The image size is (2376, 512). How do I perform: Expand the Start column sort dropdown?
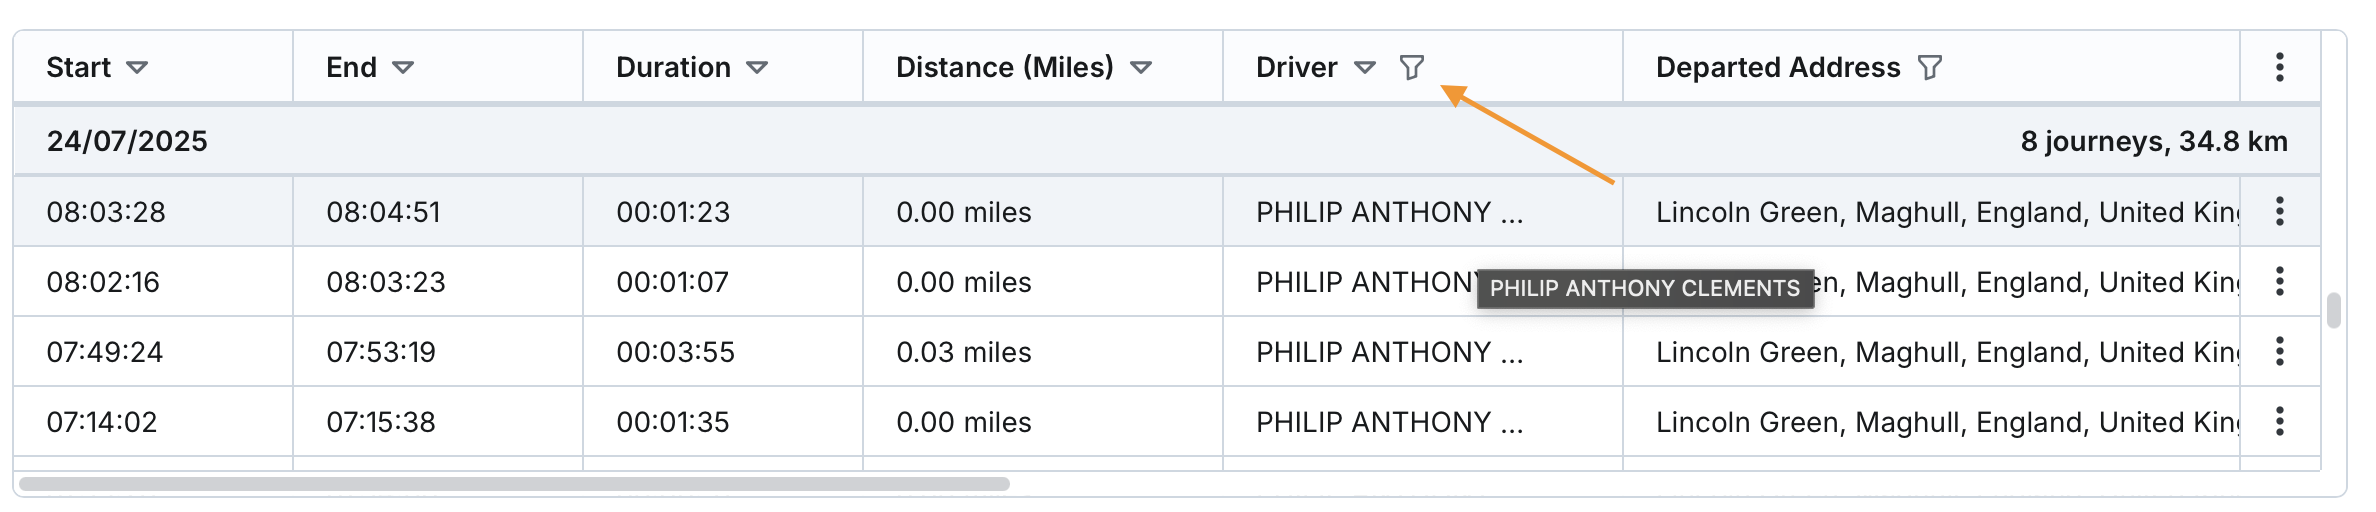click(x=137, y=68)
